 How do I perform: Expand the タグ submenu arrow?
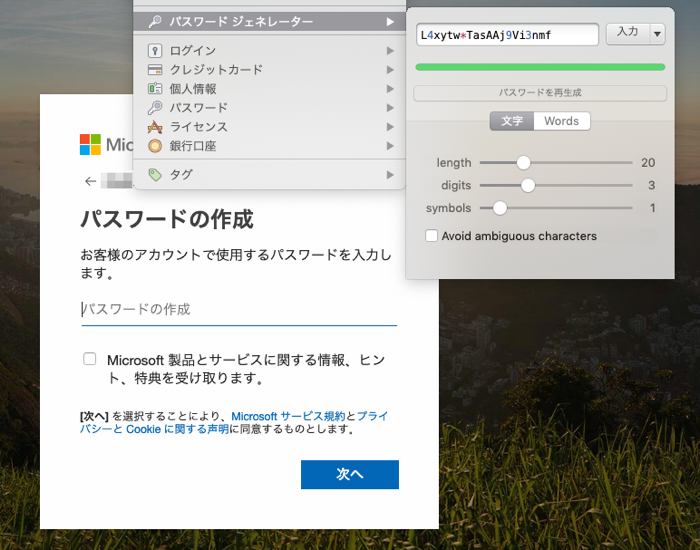[390, 175]
